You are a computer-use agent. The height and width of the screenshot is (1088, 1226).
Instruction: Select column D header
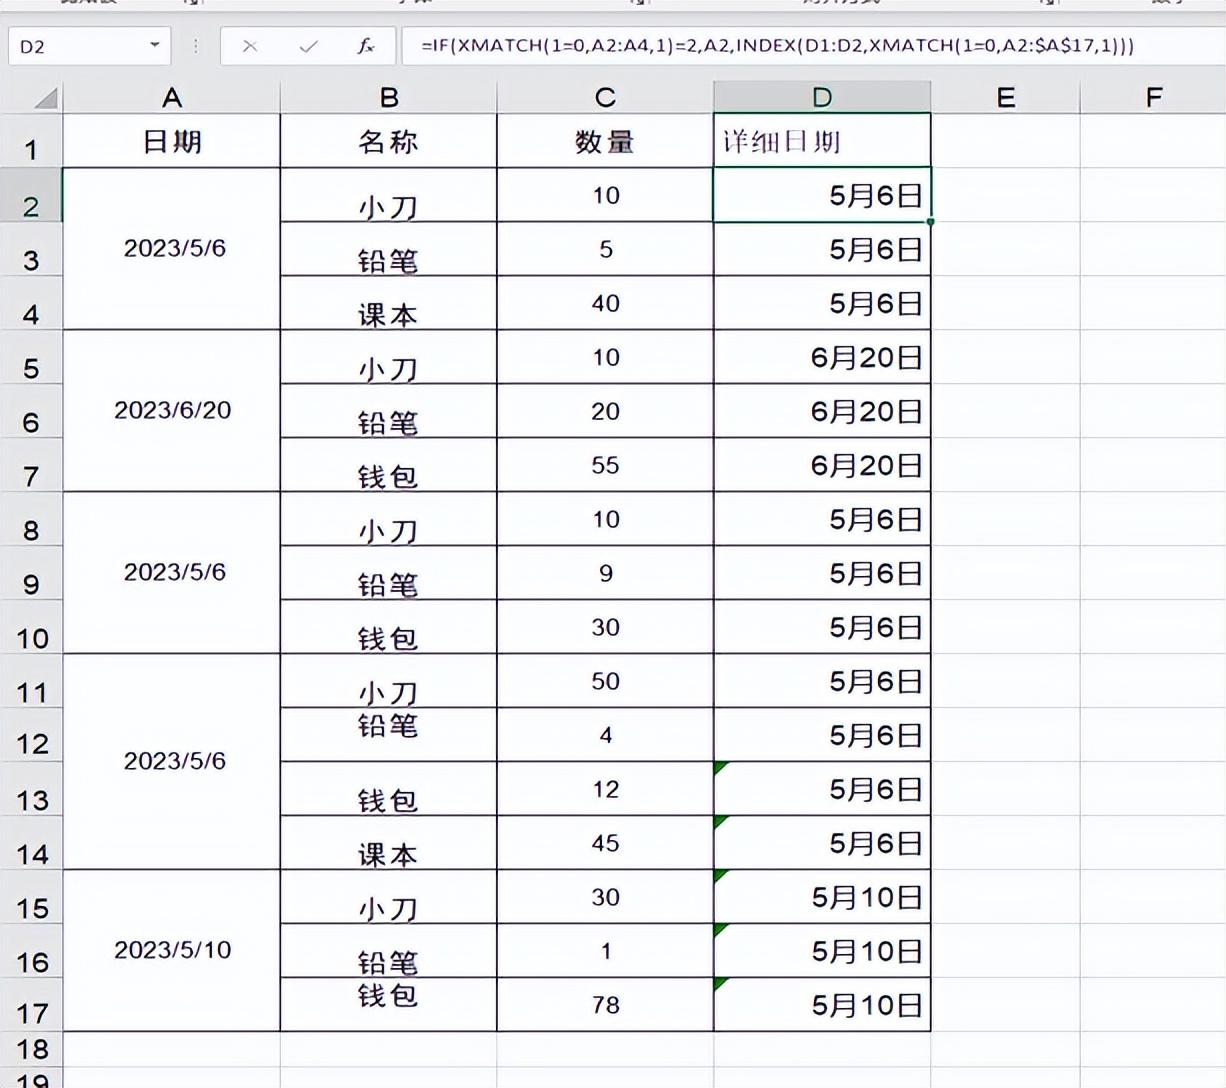pyautogui.click(x=822, y=98)
